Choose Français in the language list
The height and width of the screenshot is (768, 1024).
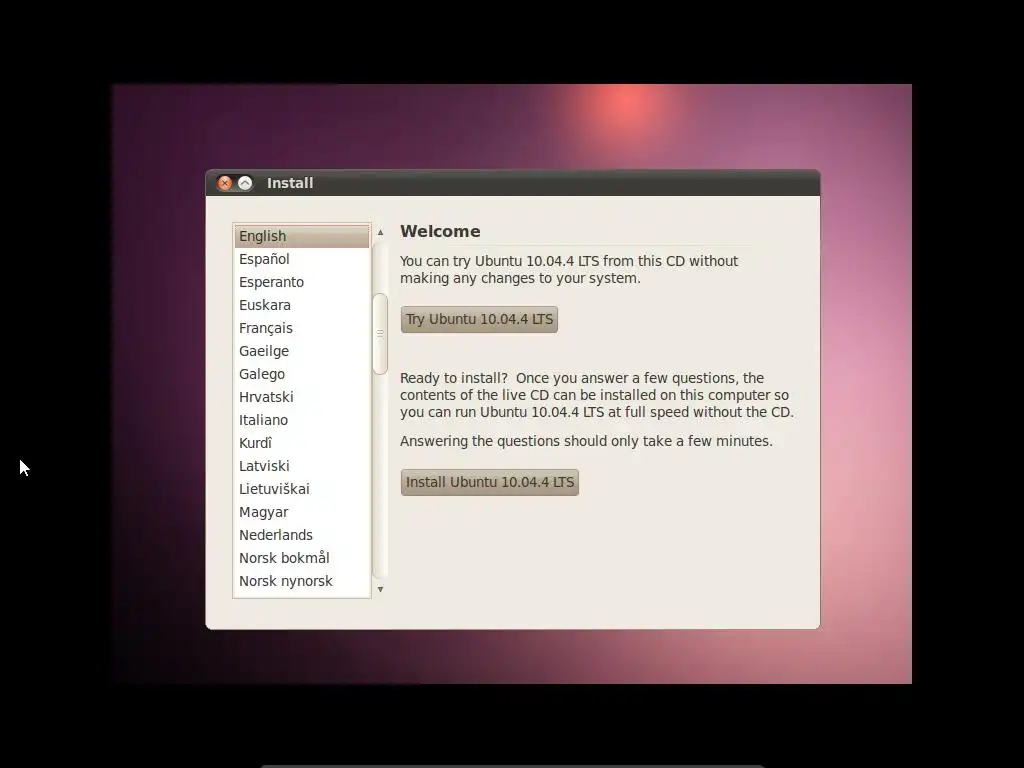coord(302,328)
